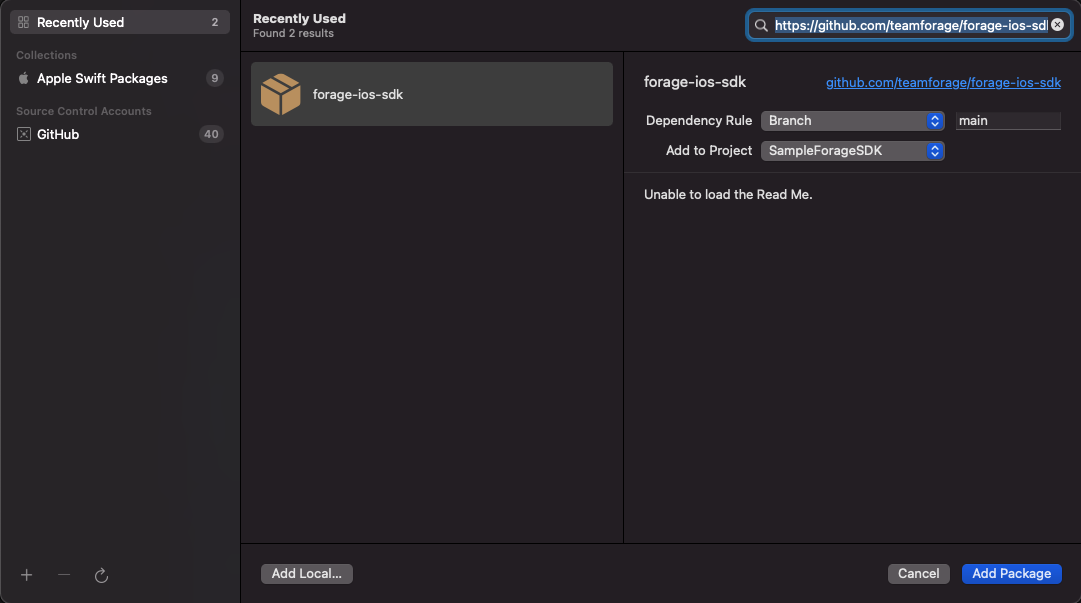Image resolution: width=1081 pixels, height=603 pixels.
Task: Select the forage-ios-sdk result row
Action: (432, 94)
